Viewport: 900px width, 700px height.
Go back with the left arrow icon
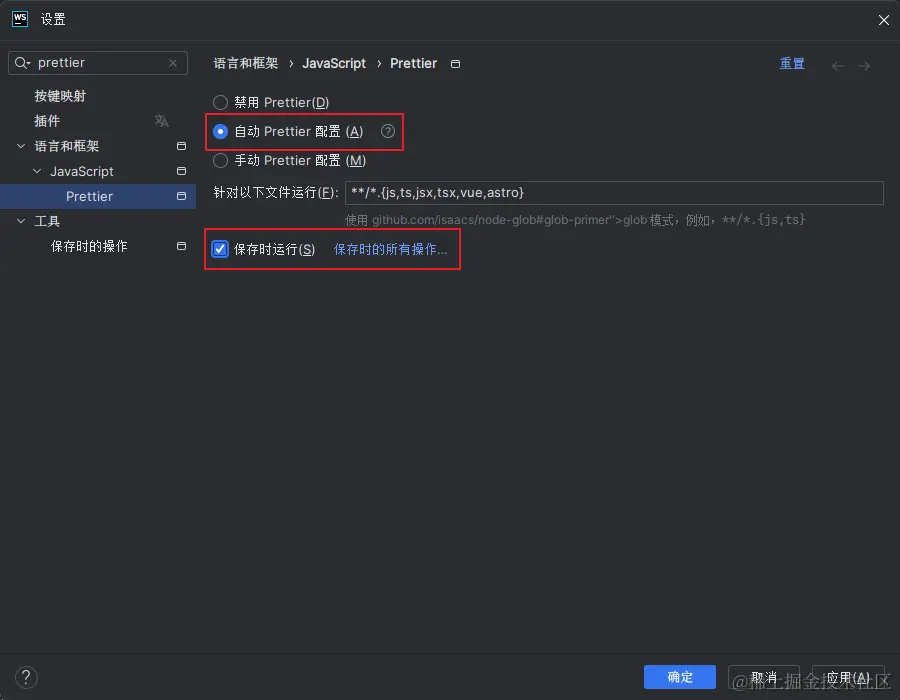pyautogui.click(x=837, y=66)
